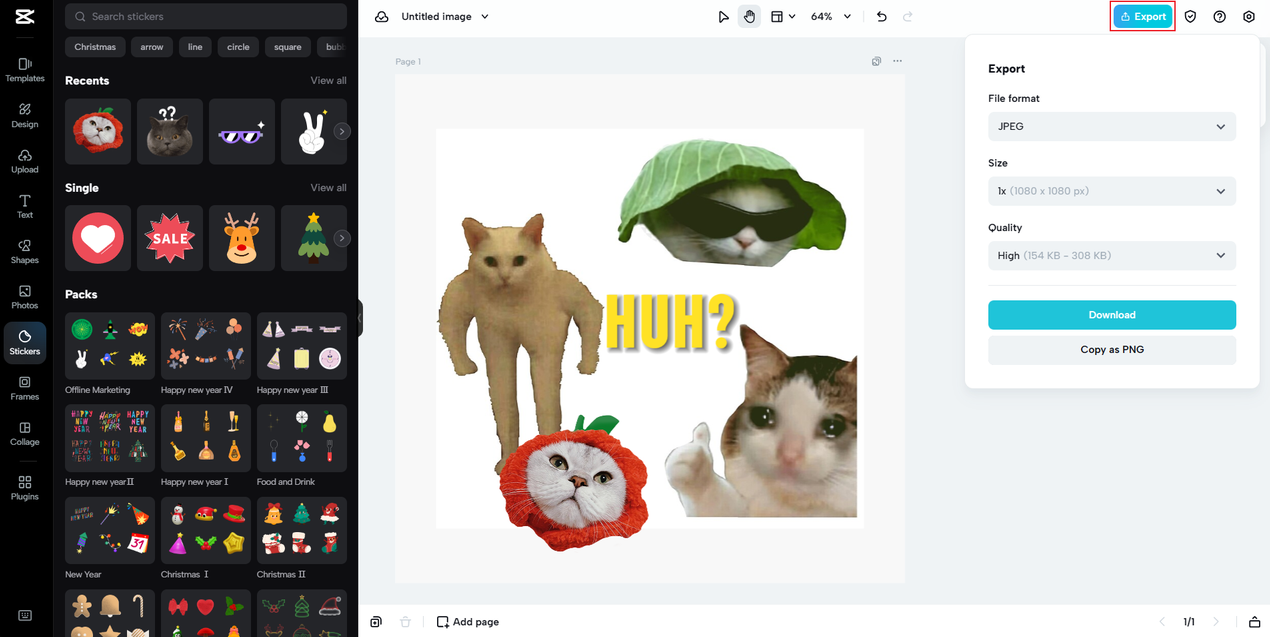Open the Untitled image title dropdown
This screenshot has height=637, width=1270.
(445, 17)
